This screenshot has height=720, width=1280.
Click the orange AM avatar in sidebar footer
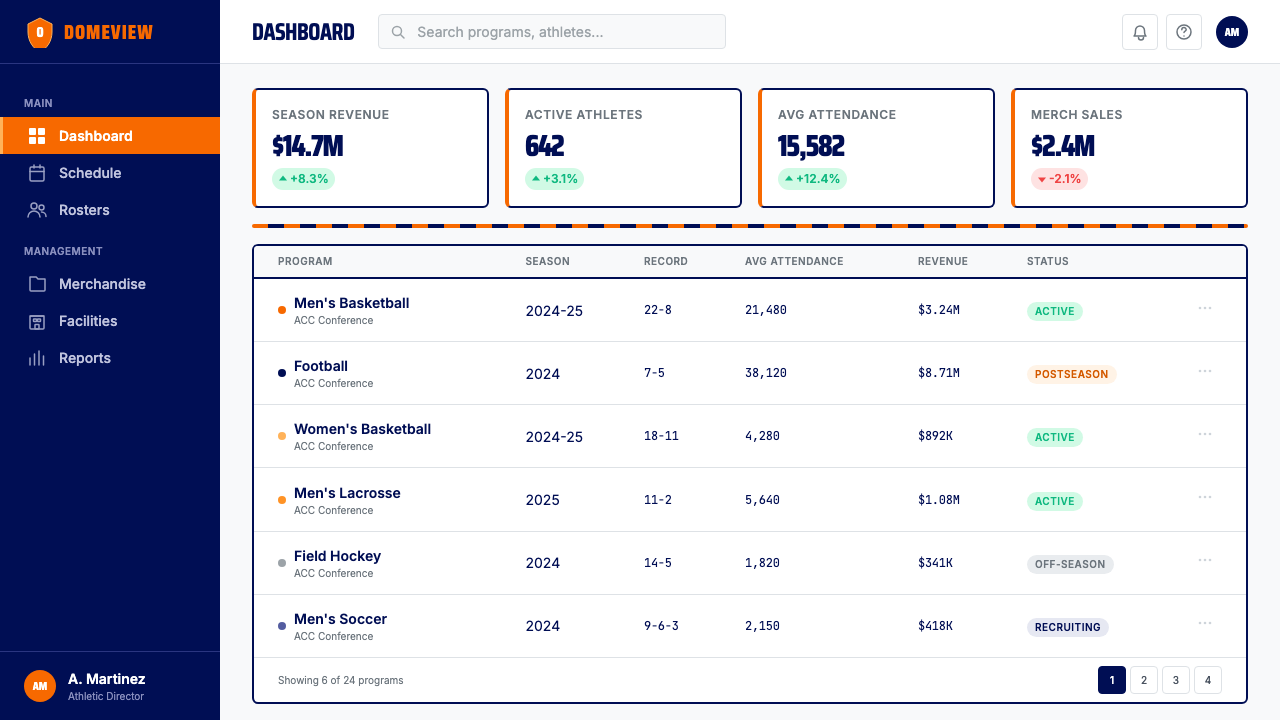[x=40, y=686]
